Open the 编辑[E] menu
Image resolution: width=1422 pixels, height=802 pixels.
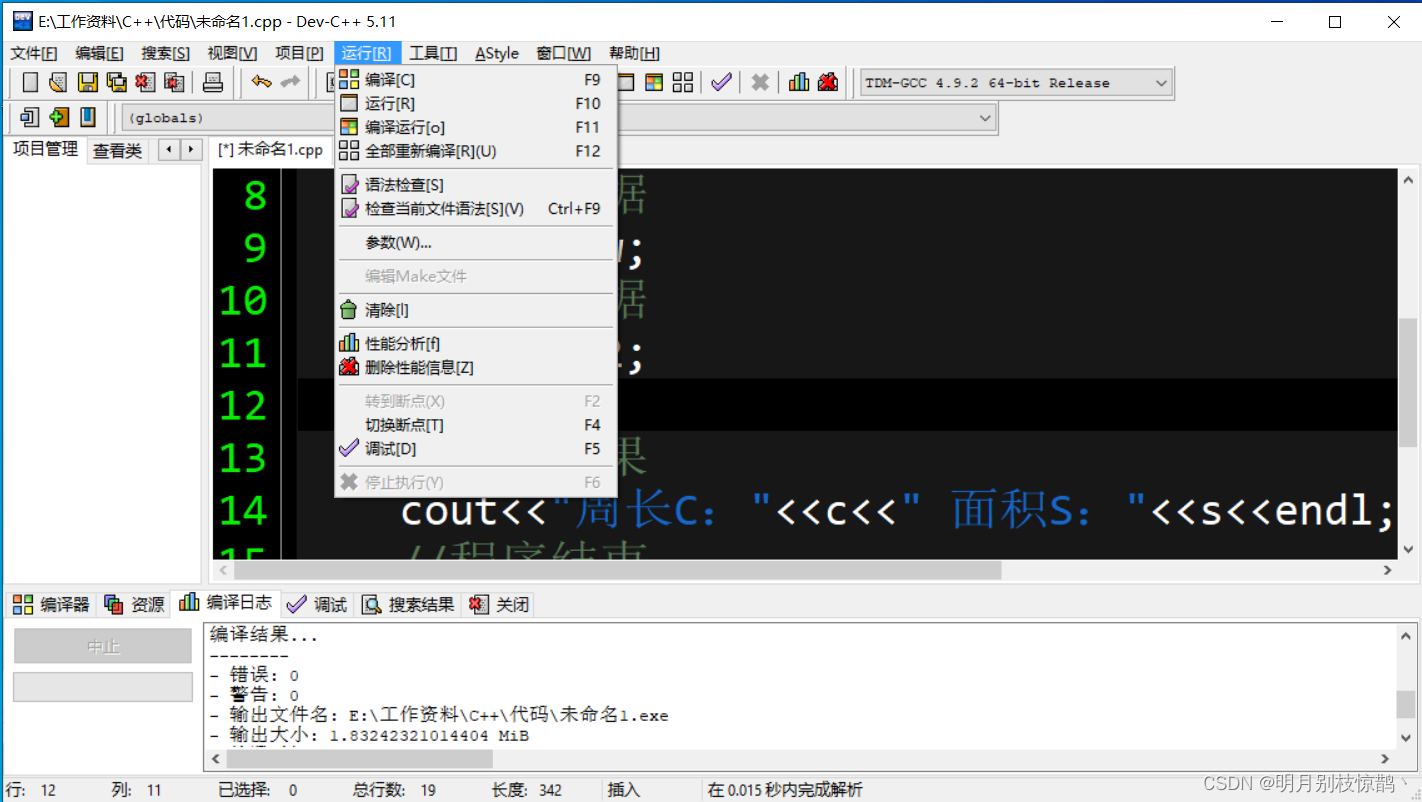pos(99,53)
